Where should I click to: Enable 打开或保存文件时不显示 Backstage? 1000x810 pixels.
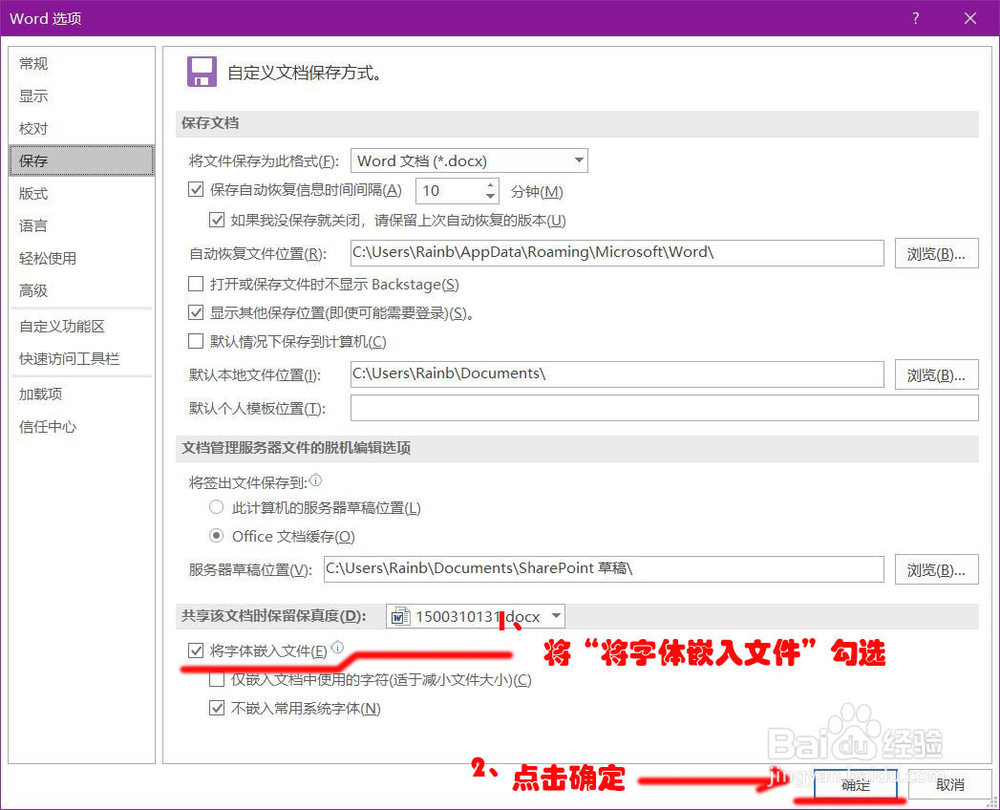tap(194, 284)
